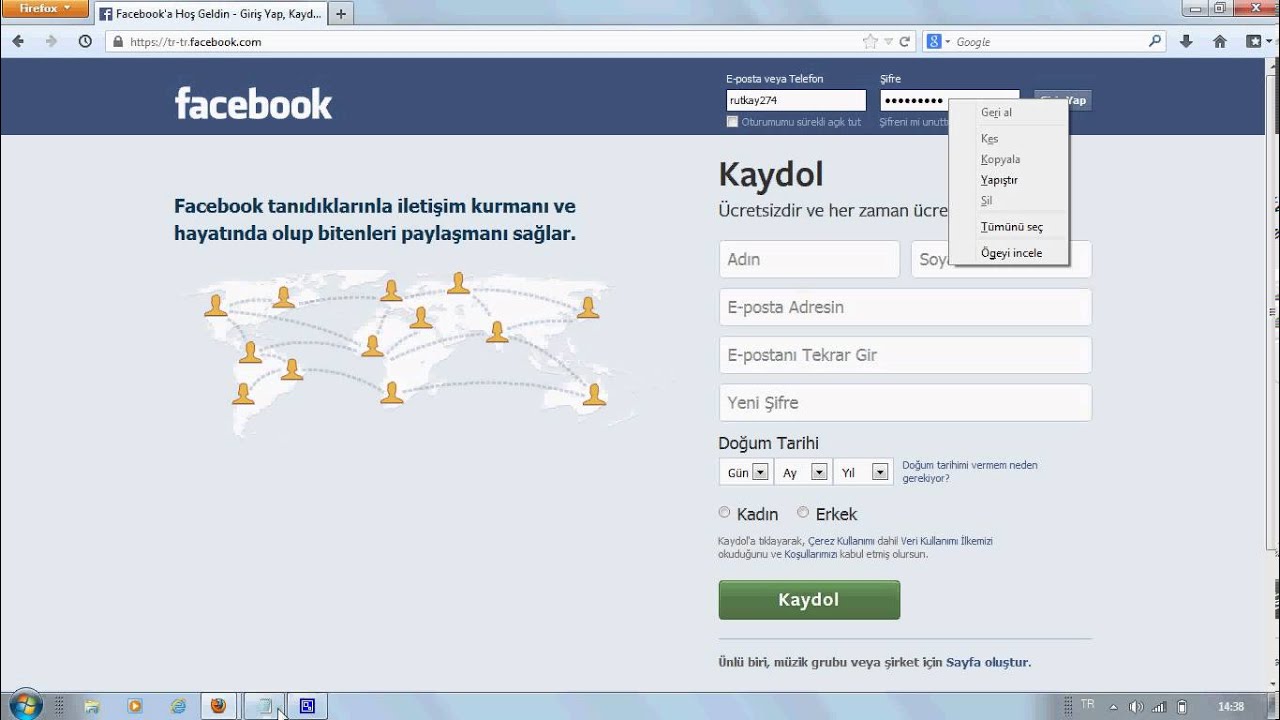This screenshot has height=720, width=1280.
Task: Select the Facebook'a Hoş Geldin tab
Action: click(211, 14)
